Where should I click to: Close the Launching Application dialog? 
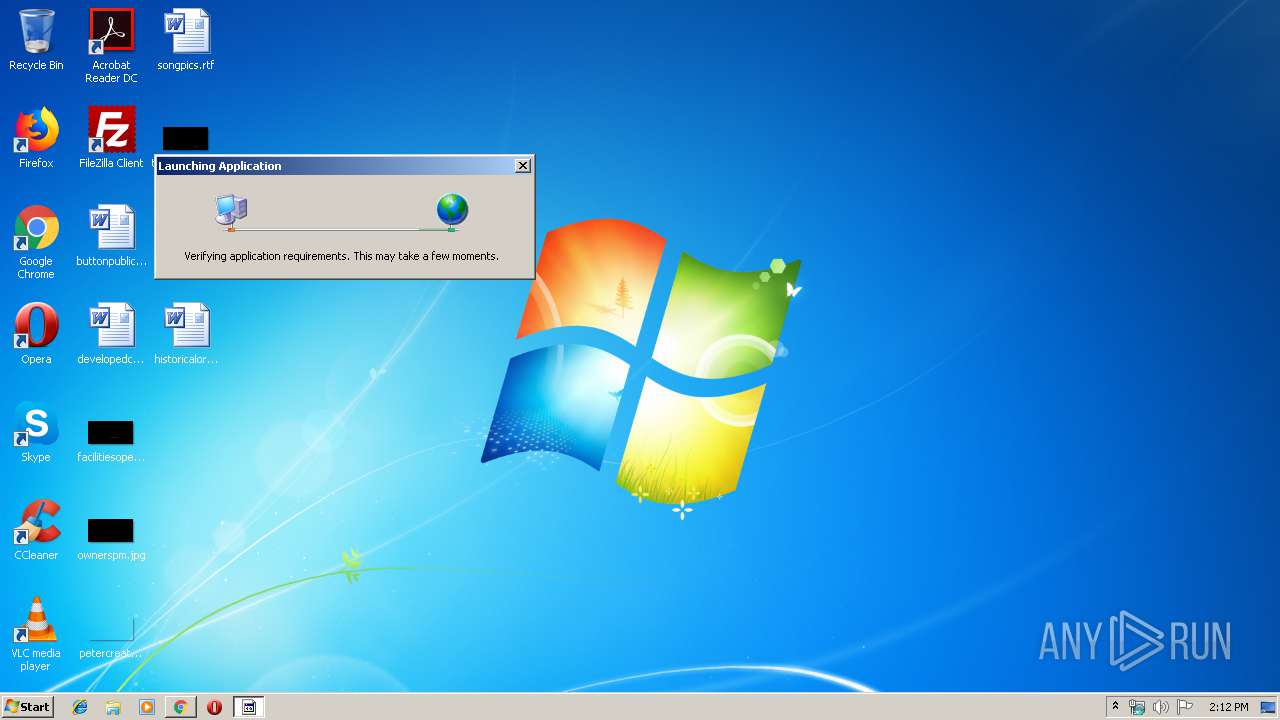tap(523, 166)
